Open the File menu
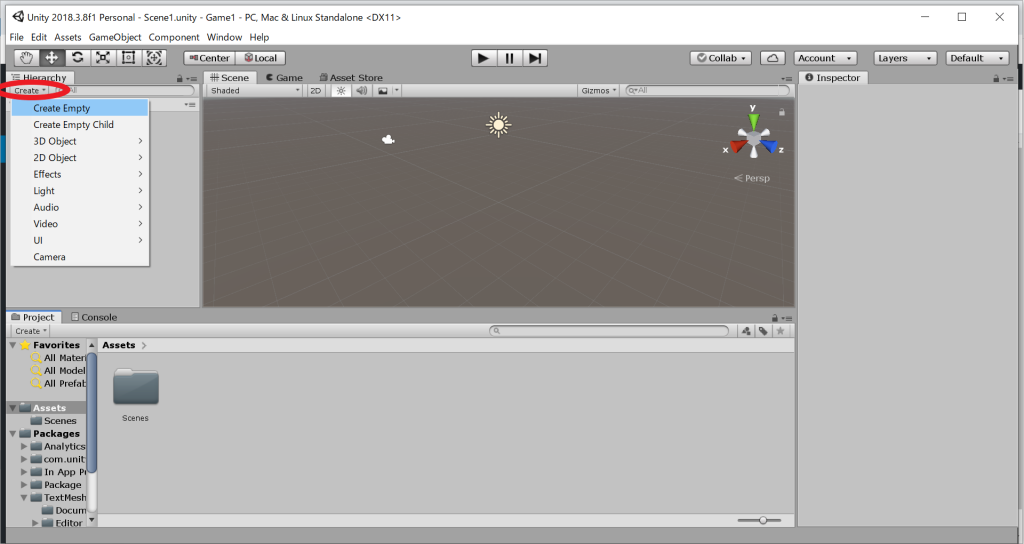Screen dimensions: 1024x544 16,37
